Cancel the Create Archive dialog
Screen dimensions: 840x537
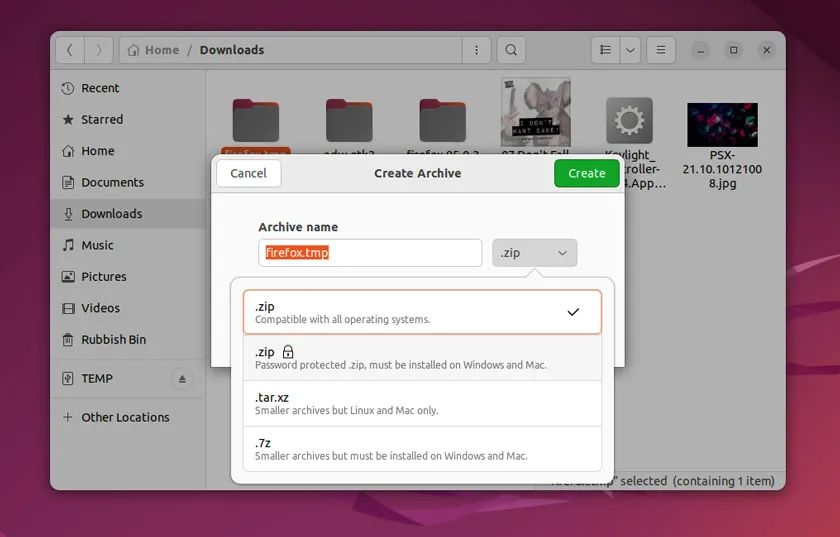tap(249, 174)
